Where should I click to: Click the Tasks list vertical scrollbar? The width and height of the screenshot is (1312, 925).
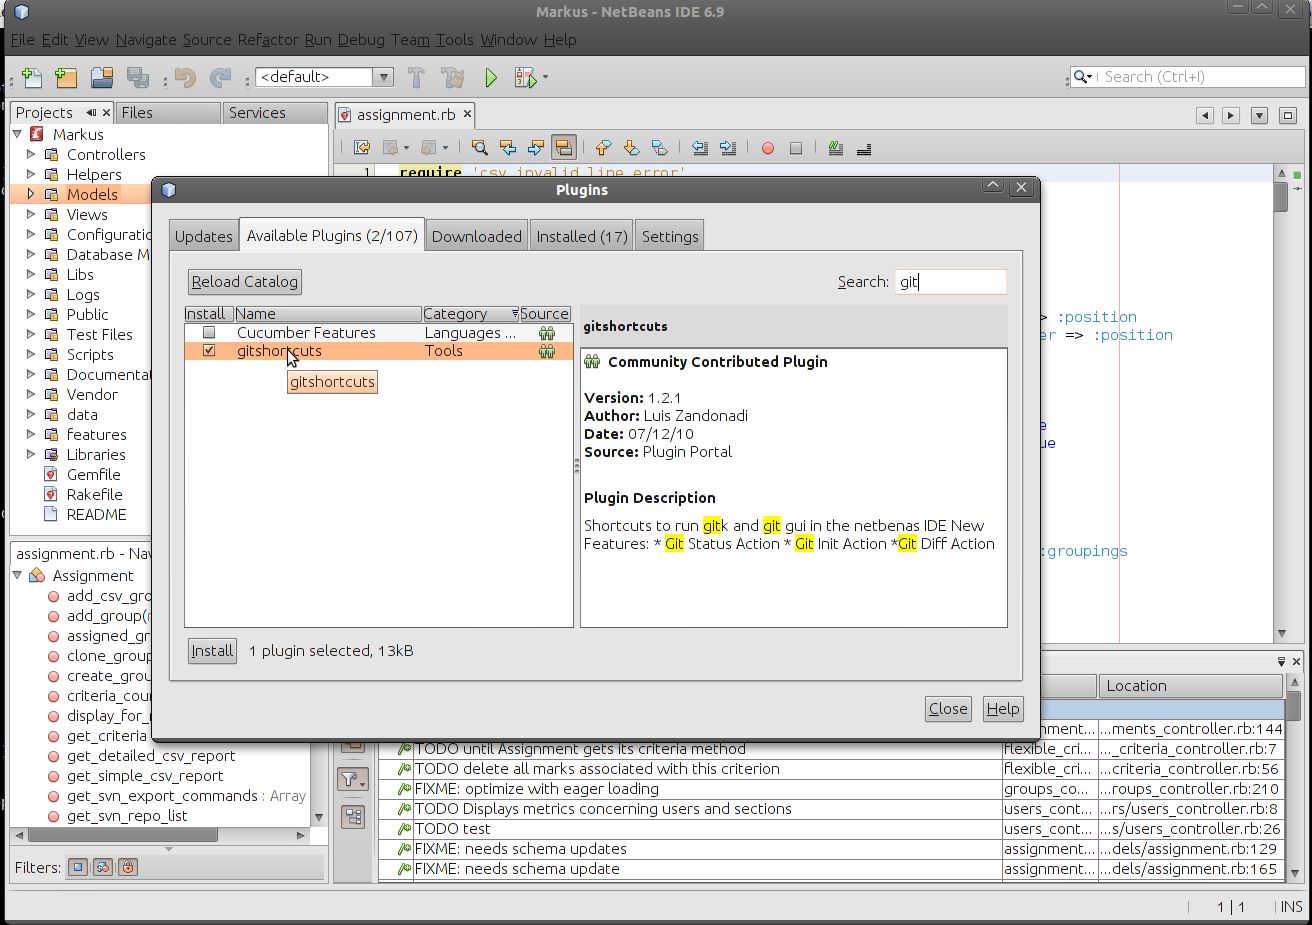pos(1294,777)
